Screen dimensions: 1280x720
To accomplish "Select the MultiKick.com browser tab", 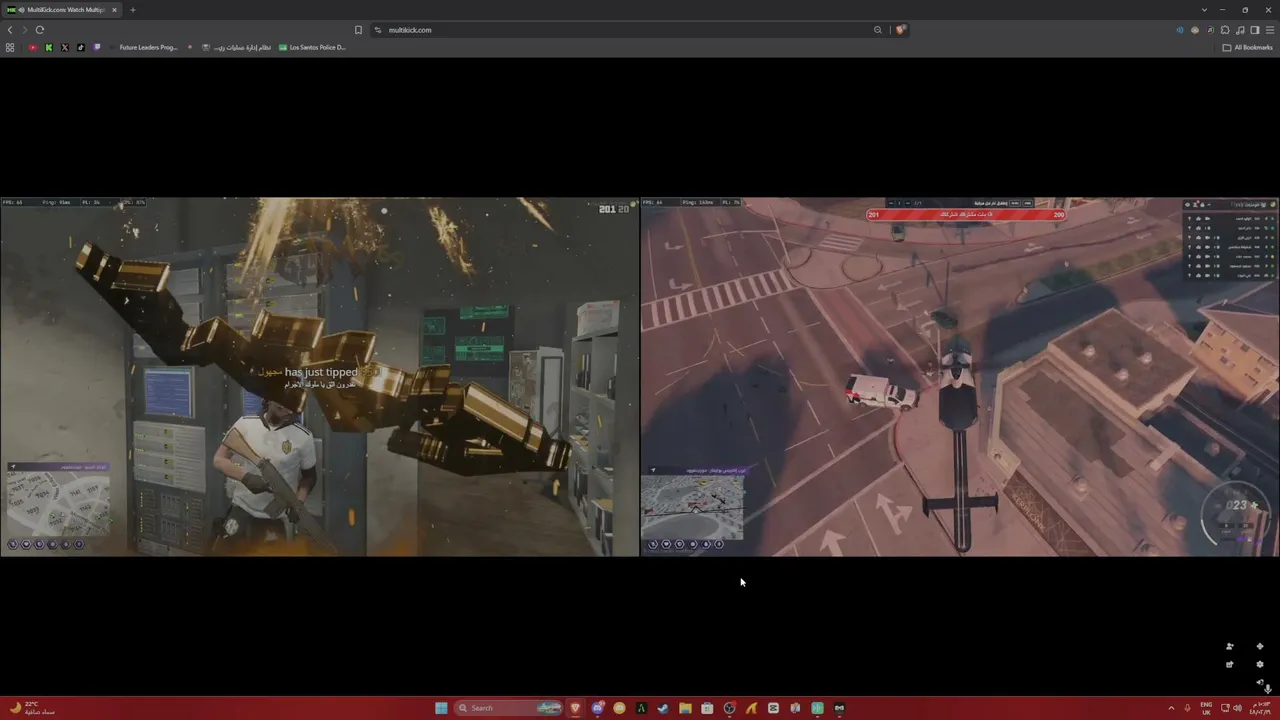I will click(62, 10).
